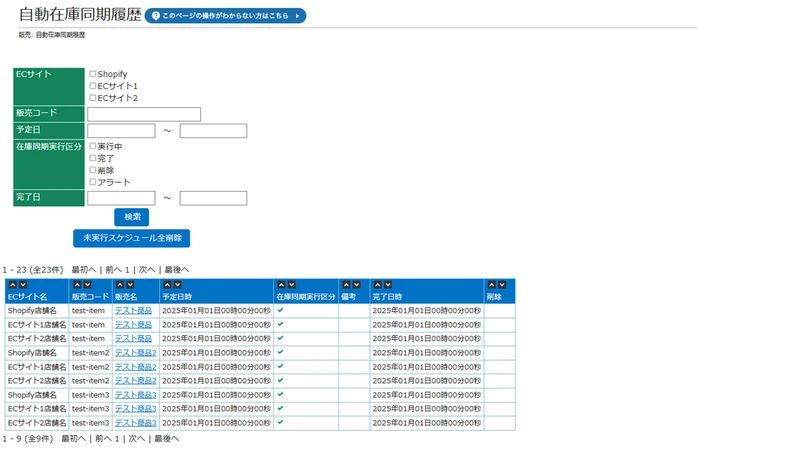Sort 在庫同期実行区分 column descending

click(x=291, y=285)
